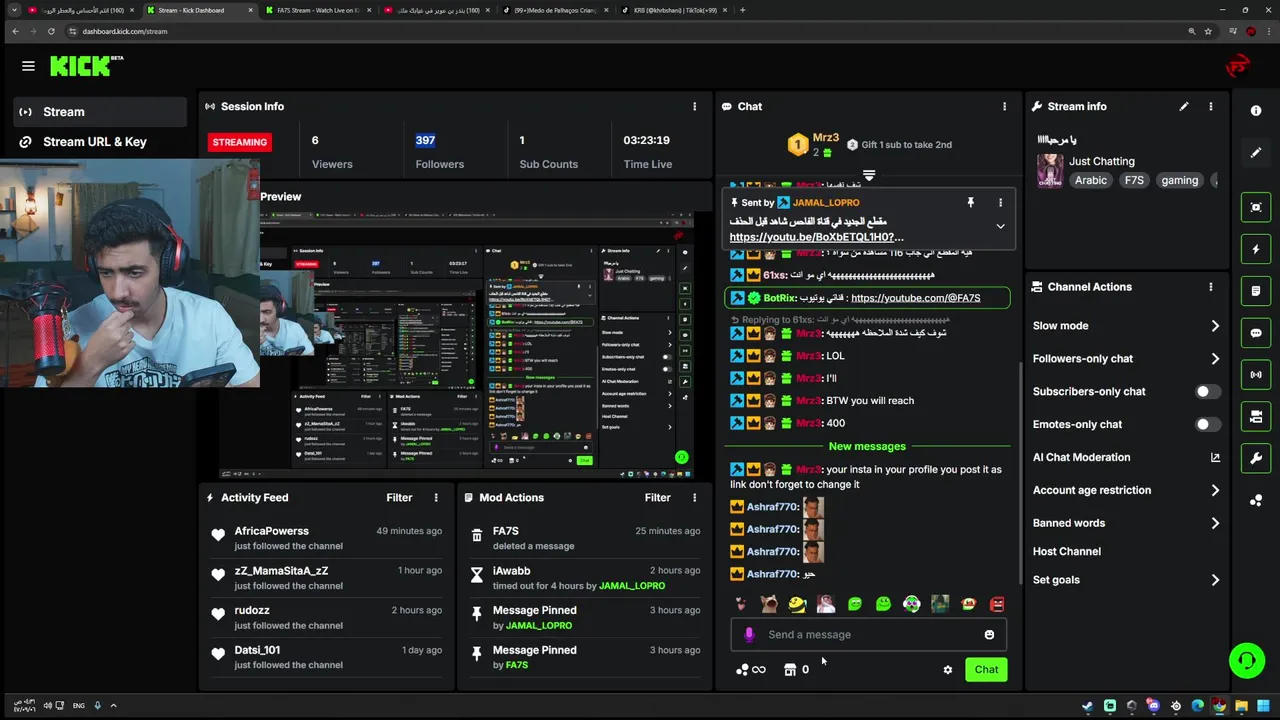Open a new browser tab
The width and height of the screenshot is (1280, 720).
(742, 10)
